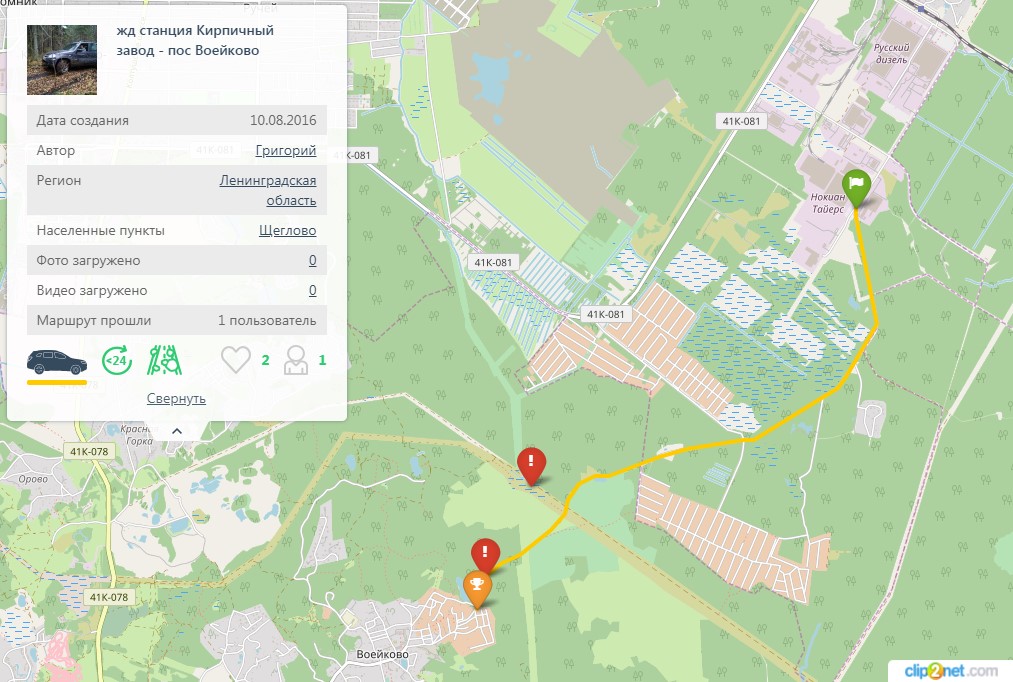Click the green start flag marker
This screenshot has width=1013, height=682.
pos(857,187)
